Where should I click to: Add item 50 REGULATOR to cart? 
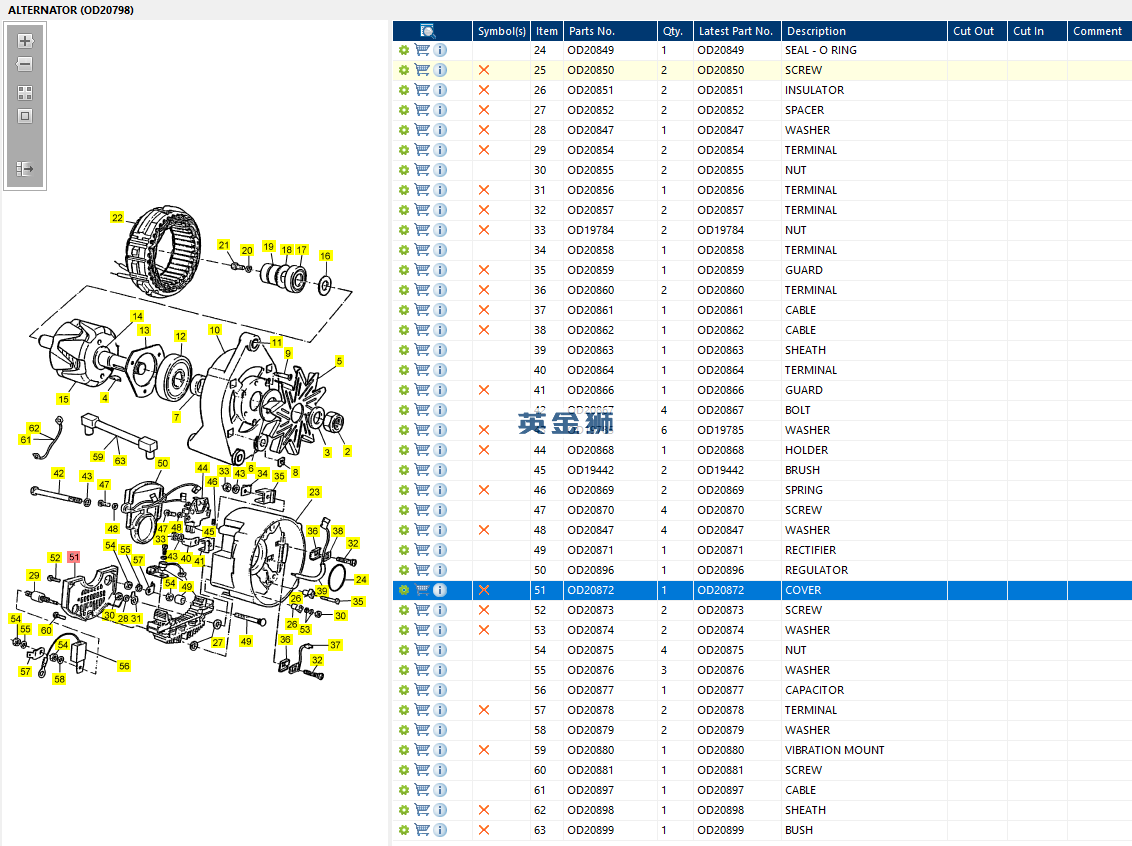(422, 570)
